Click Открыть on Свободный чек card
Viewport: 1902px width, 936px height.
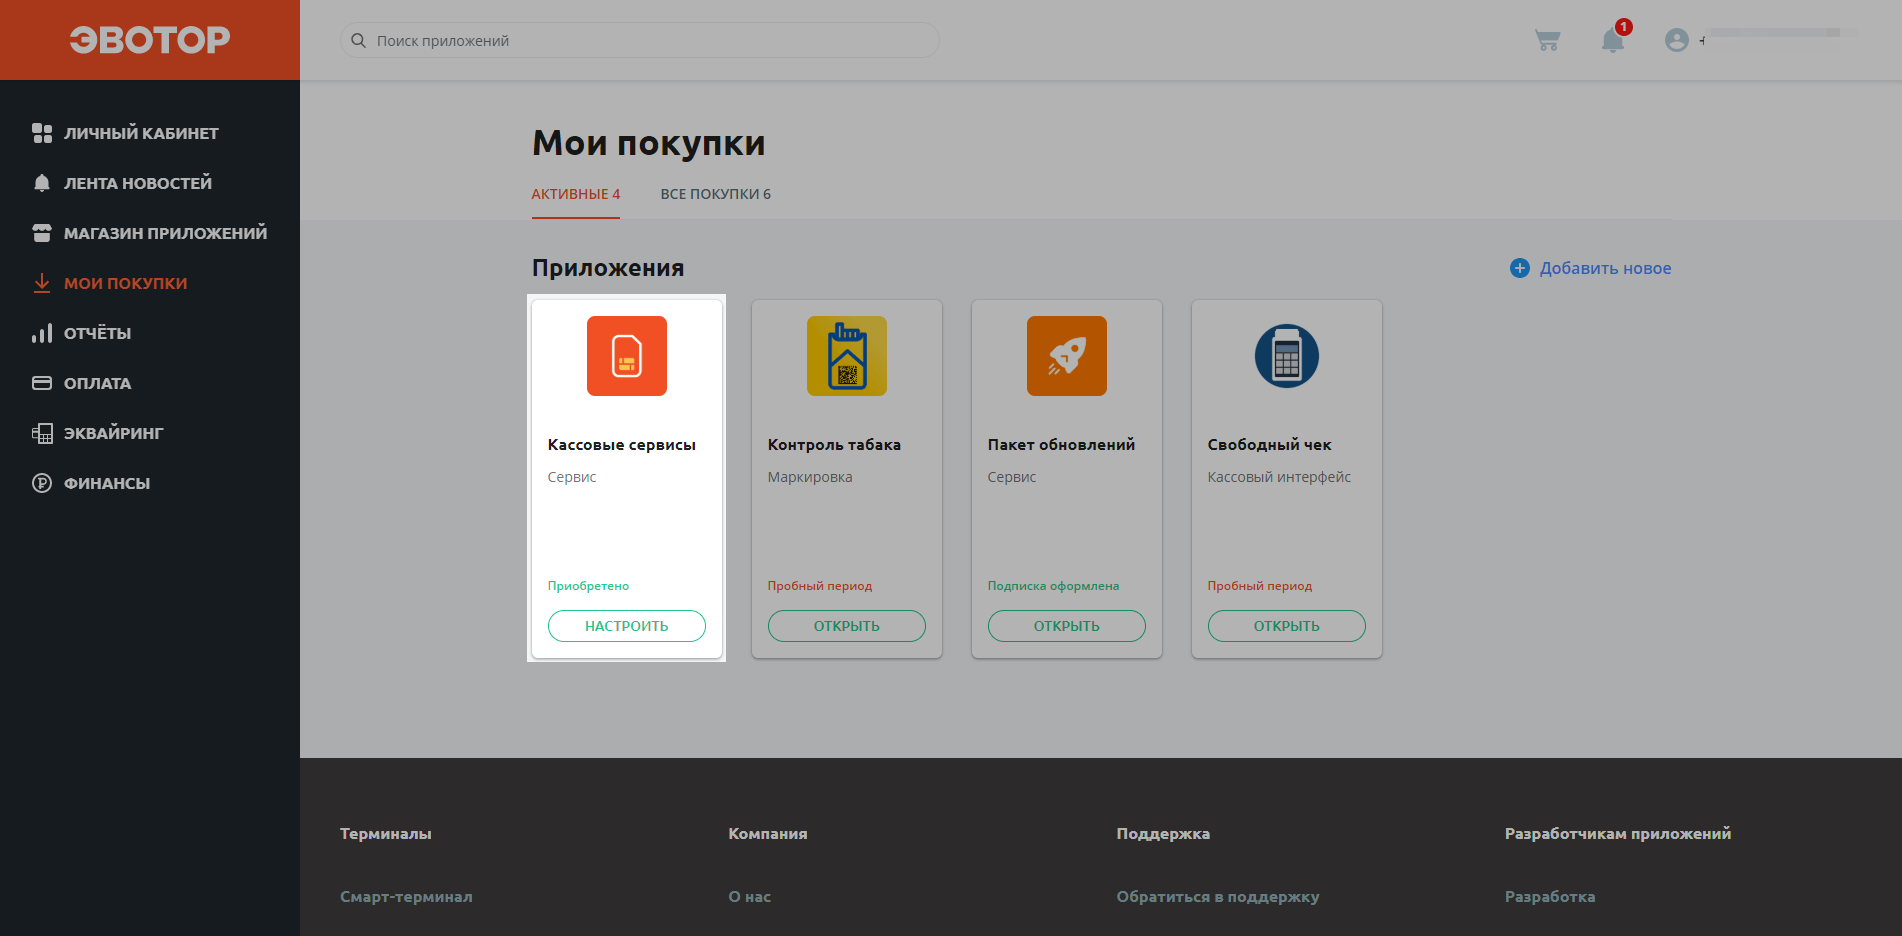click(x=1287, y=626)
